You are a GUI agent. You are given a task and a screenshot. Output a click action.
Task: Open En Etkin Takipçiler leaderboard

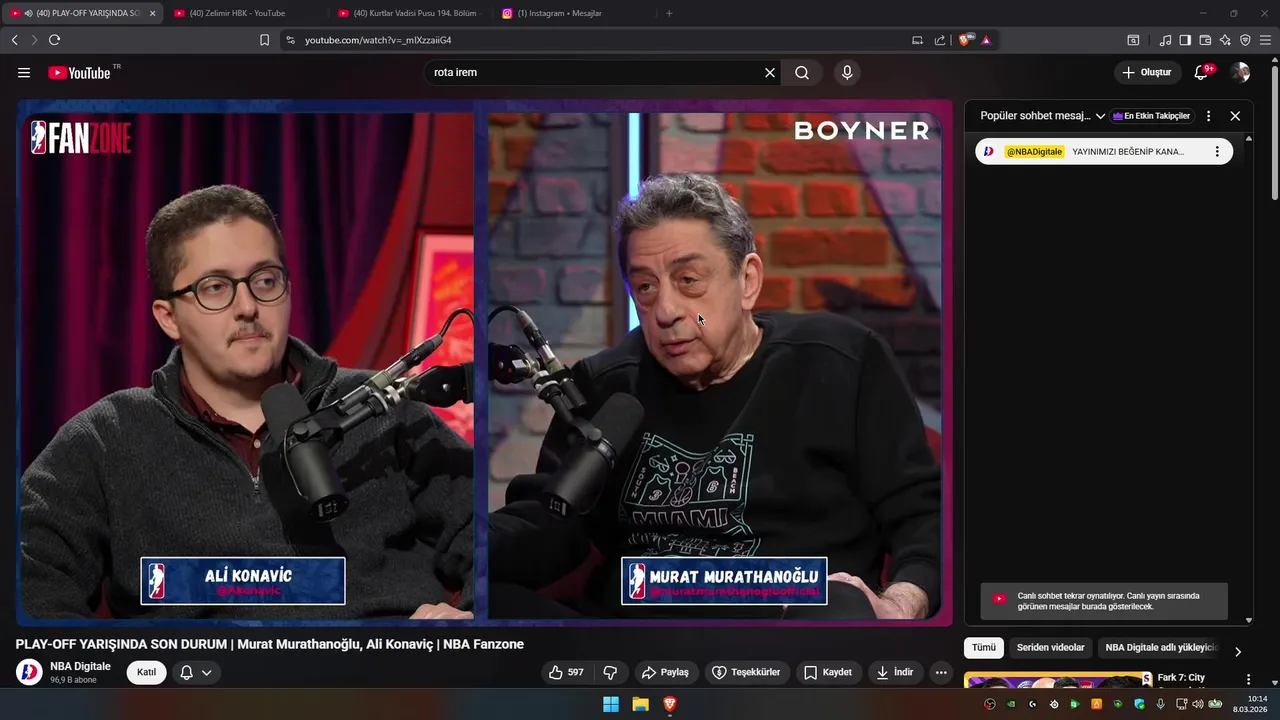[1152, 116]
